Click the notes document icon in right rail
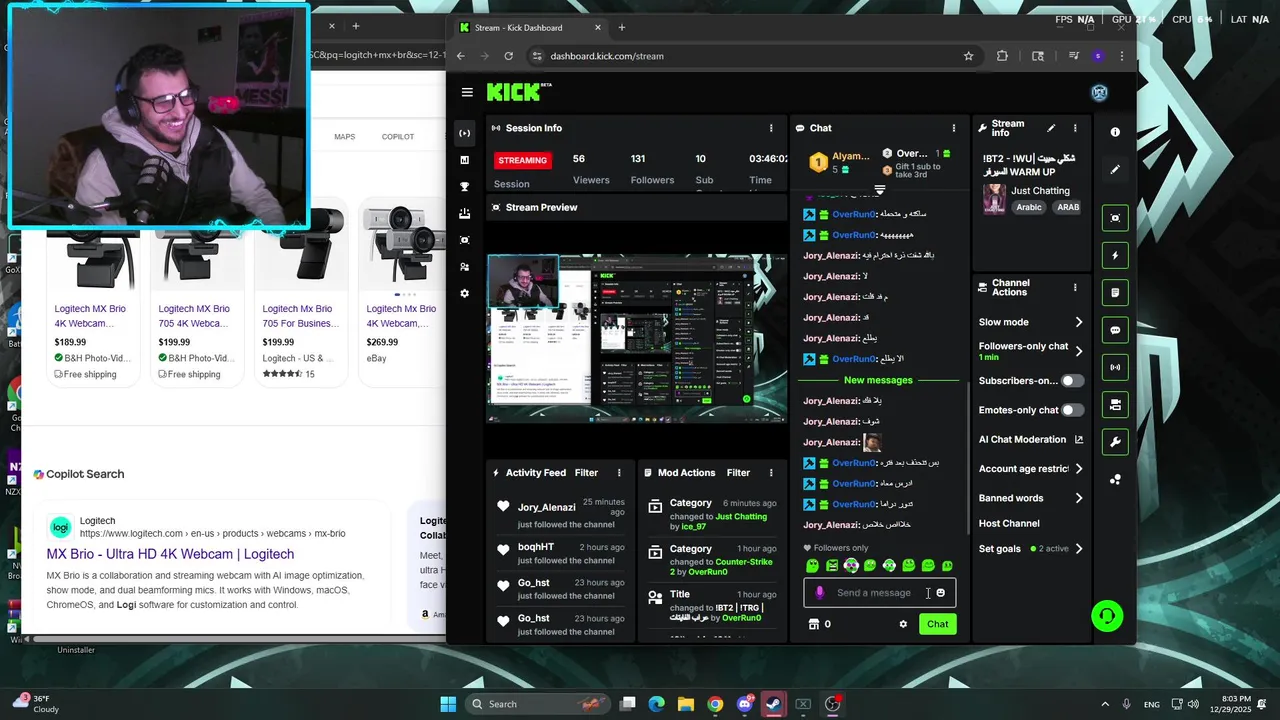This screenshot has width=1280, height=720. (x=1115, y=293)
